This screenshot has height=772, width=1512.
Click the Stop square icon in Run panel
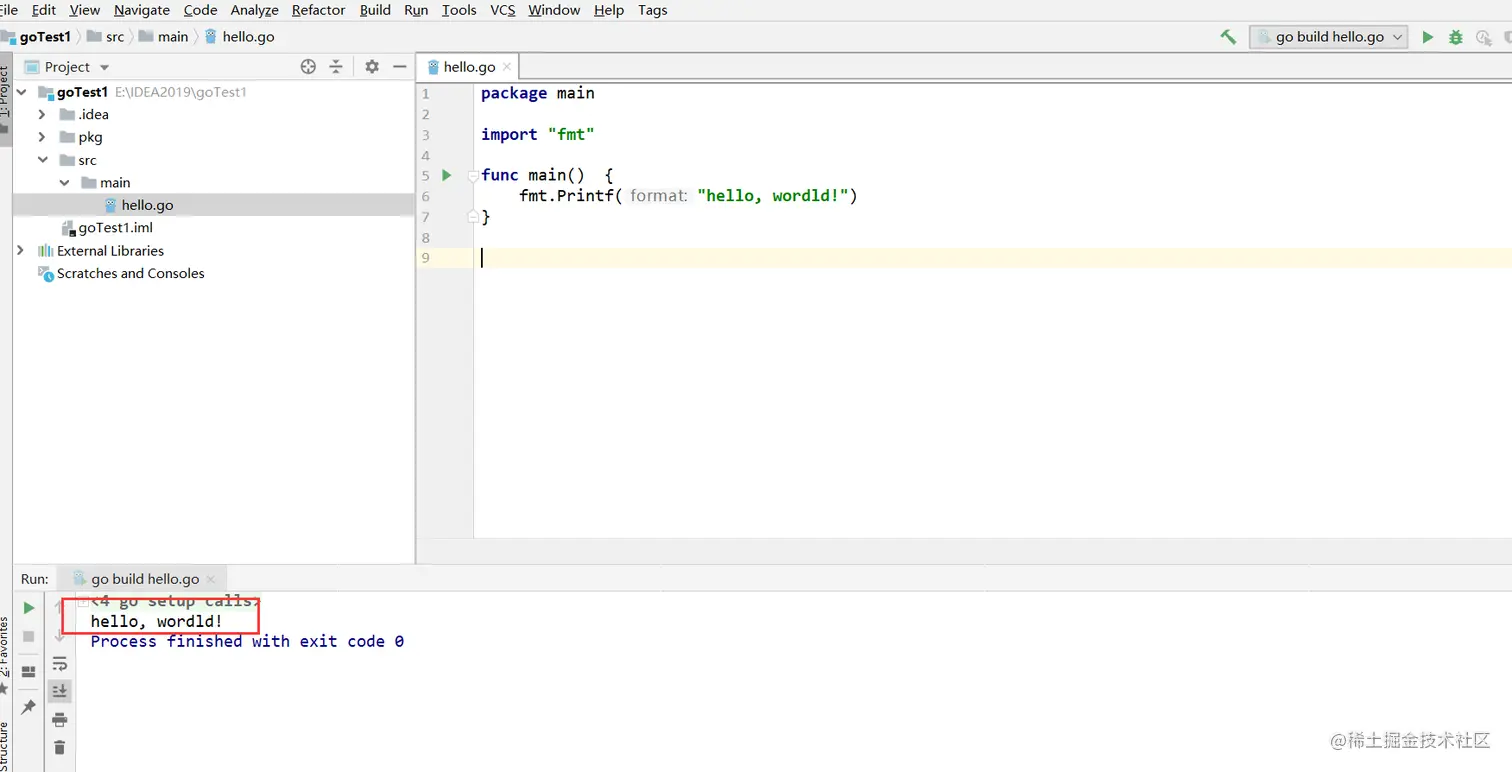pyautogui.click(x=28, y=636)
